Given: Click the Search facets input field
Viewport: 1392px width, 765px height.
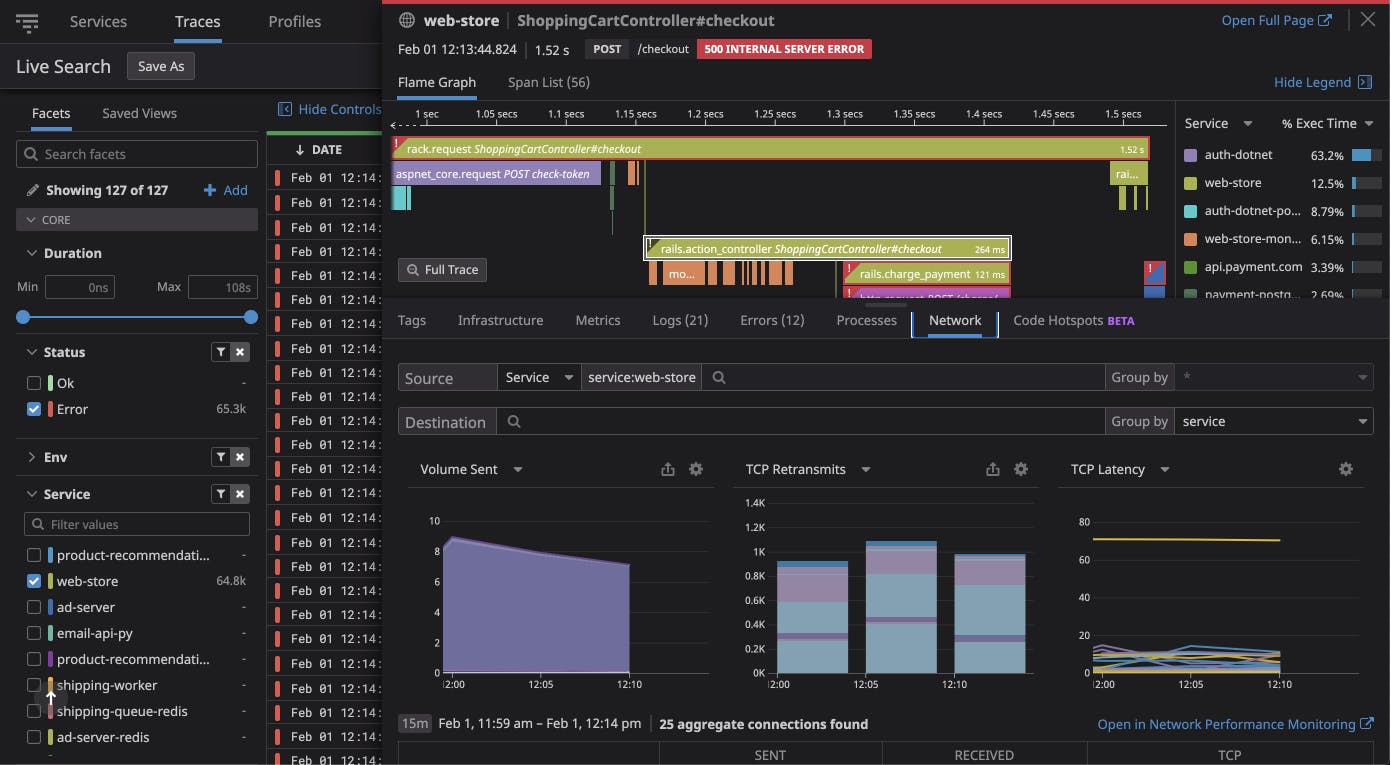Looking at the screenshot, I should [137, 153].
